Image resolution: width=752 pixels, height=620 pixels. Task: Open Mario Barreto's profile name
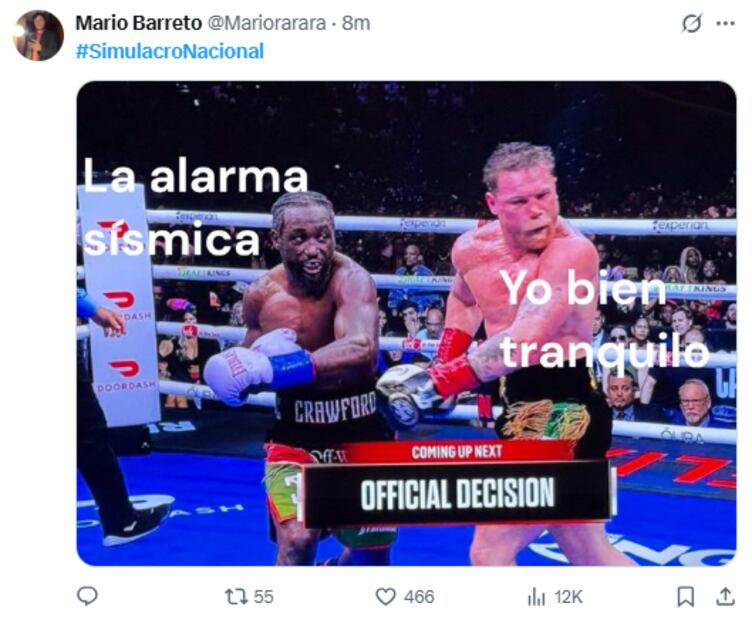pos(139,23)
